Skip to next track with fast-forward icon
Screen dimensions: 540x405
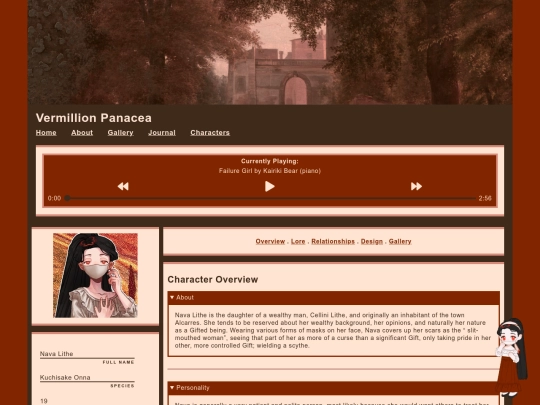pyautogui.click(x=416, y=186)
